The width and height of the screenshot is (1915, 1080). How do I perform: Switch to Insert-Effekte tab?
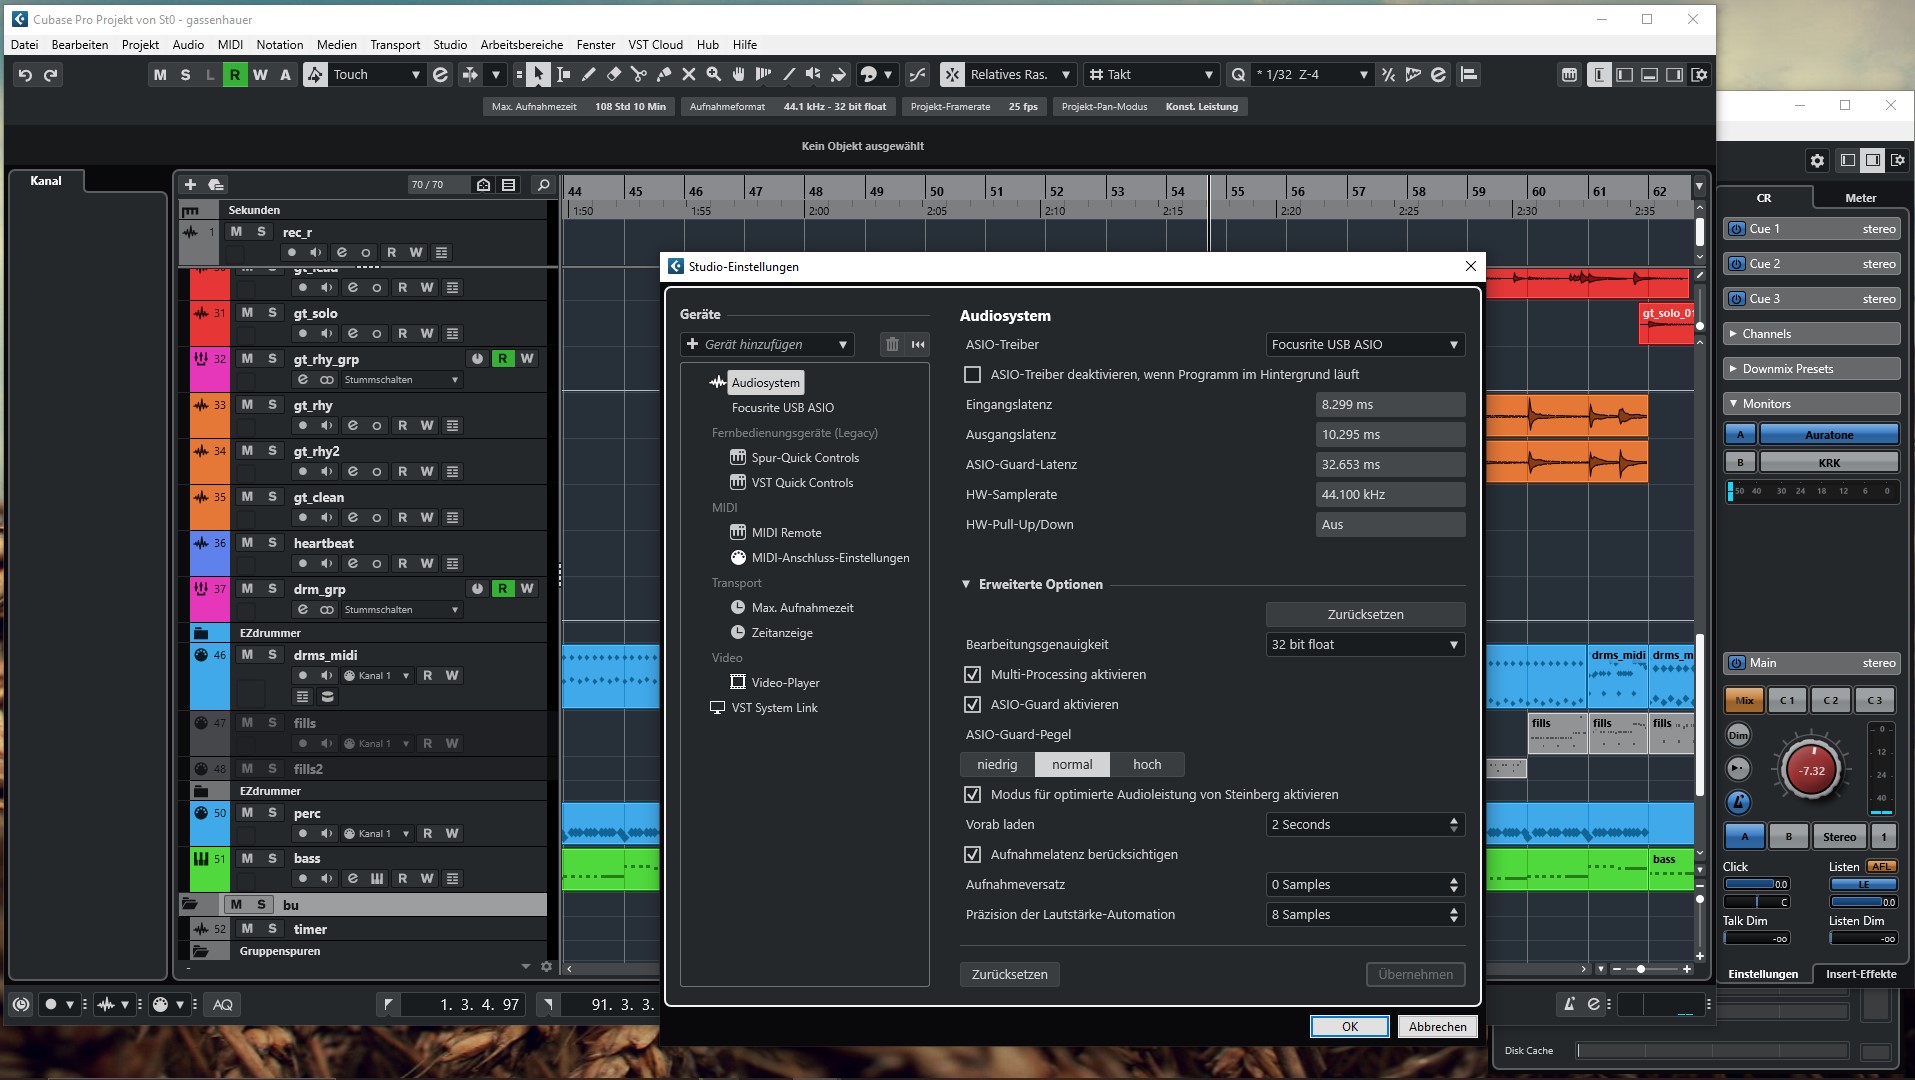(x=1861, y=974)
